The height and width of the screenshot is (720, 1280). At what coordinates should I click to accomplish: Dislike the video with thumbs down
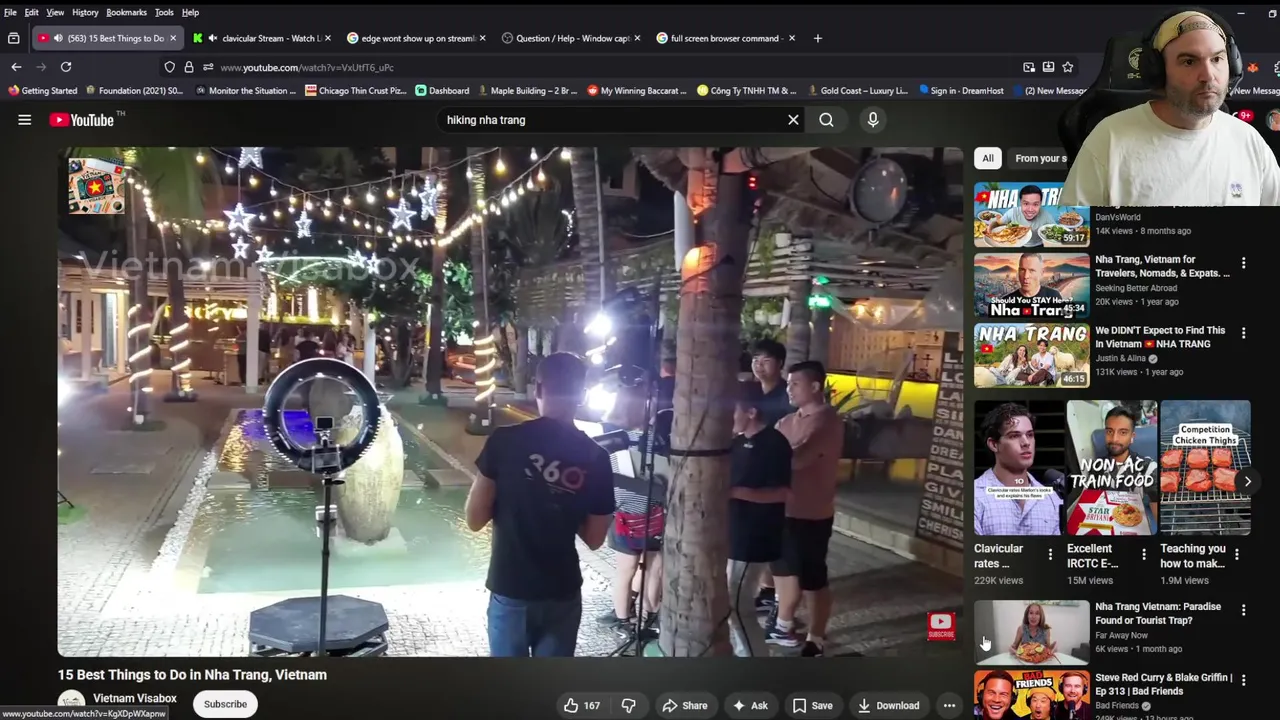(628, 705)
